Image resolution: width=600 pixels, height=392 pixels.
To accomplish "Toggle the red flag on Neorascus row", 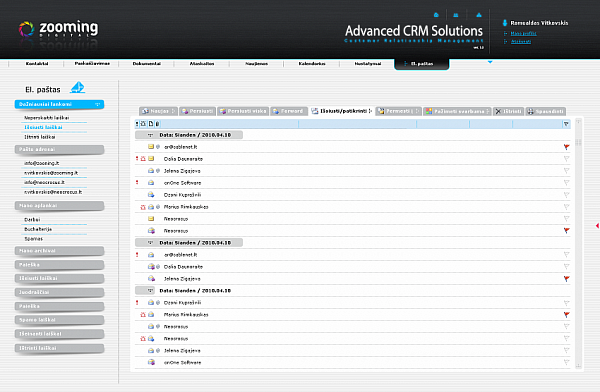I will [x=566, y=230].
